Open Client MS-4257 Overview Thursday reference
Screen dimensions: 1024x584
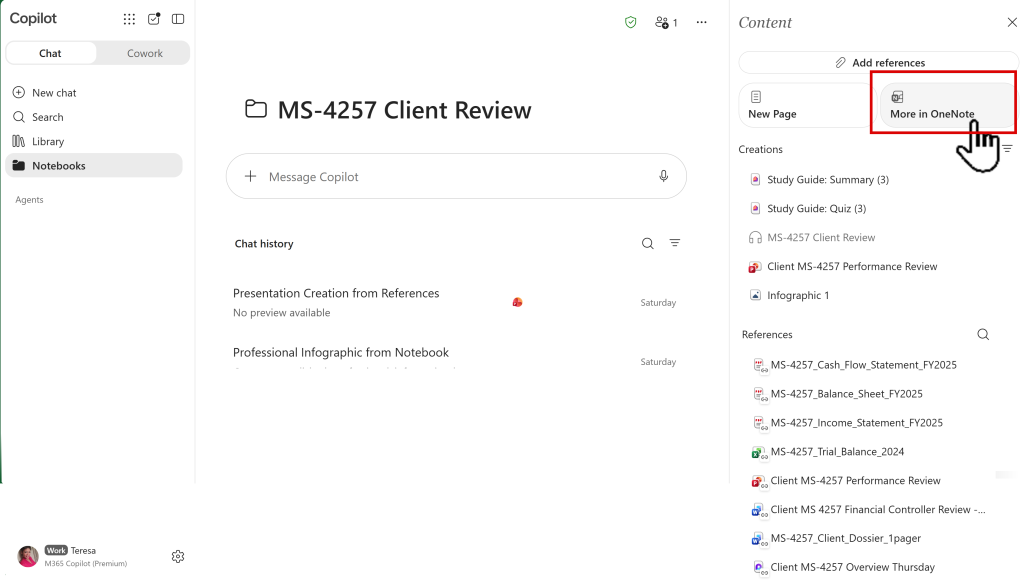[x=852, y=567]
